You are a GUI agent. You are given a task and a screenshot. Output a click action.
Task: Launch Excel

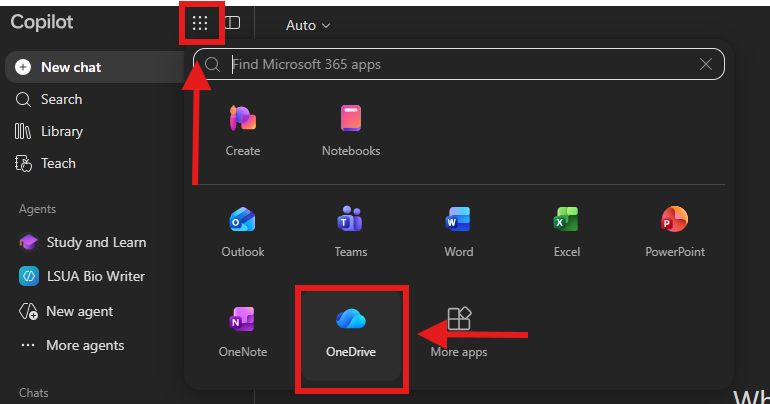[567, 232]
